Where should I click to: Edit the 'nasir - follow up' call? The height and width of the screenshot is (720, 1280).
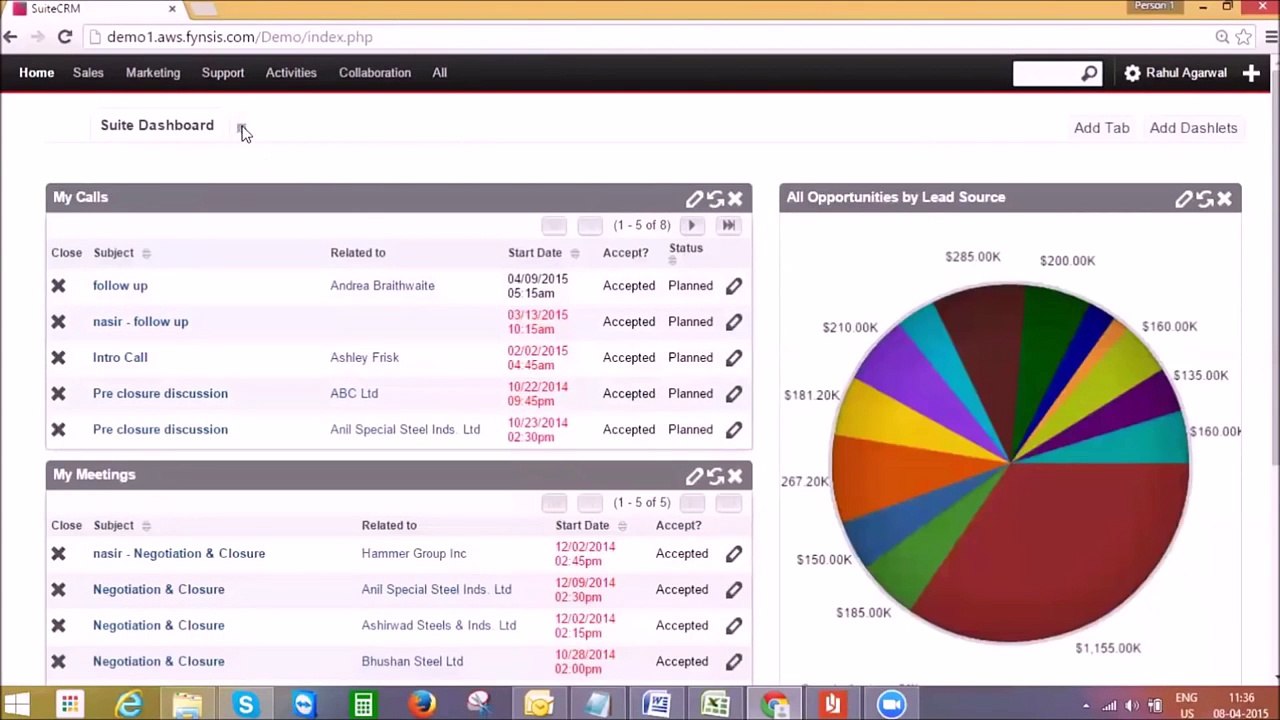pos(734,322)
